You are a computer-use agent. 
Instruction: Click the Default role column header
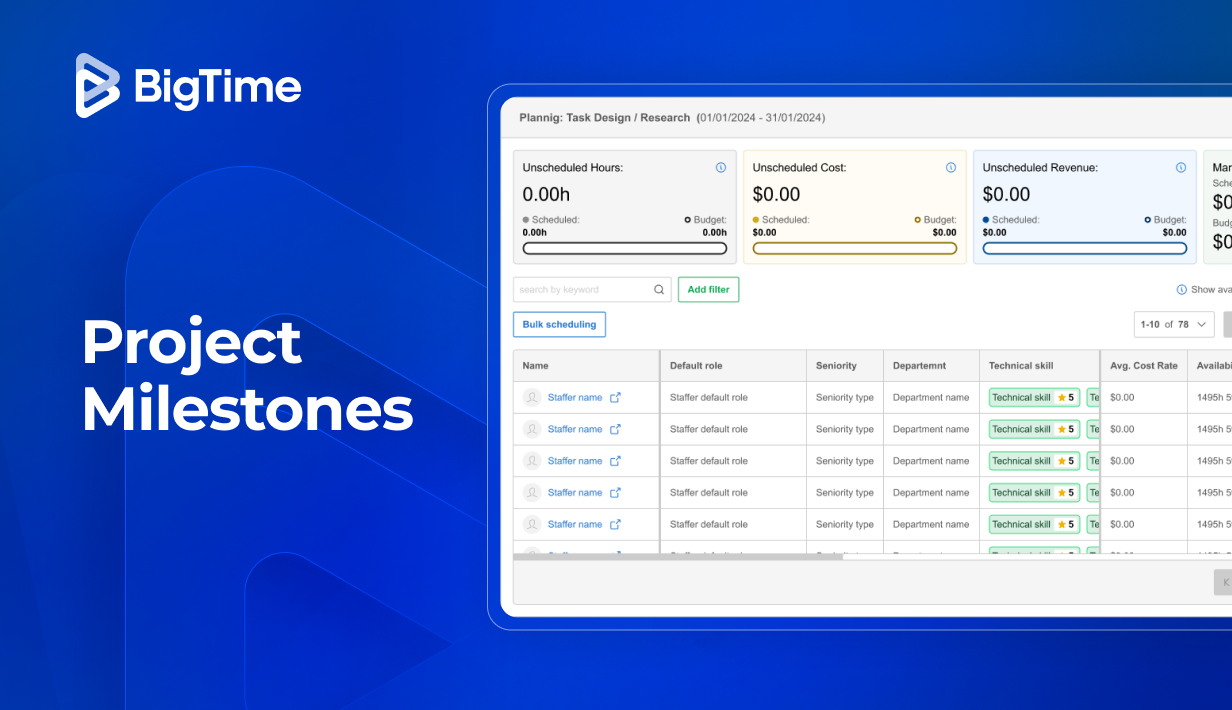pyautogui.click(x=733, y=366)
